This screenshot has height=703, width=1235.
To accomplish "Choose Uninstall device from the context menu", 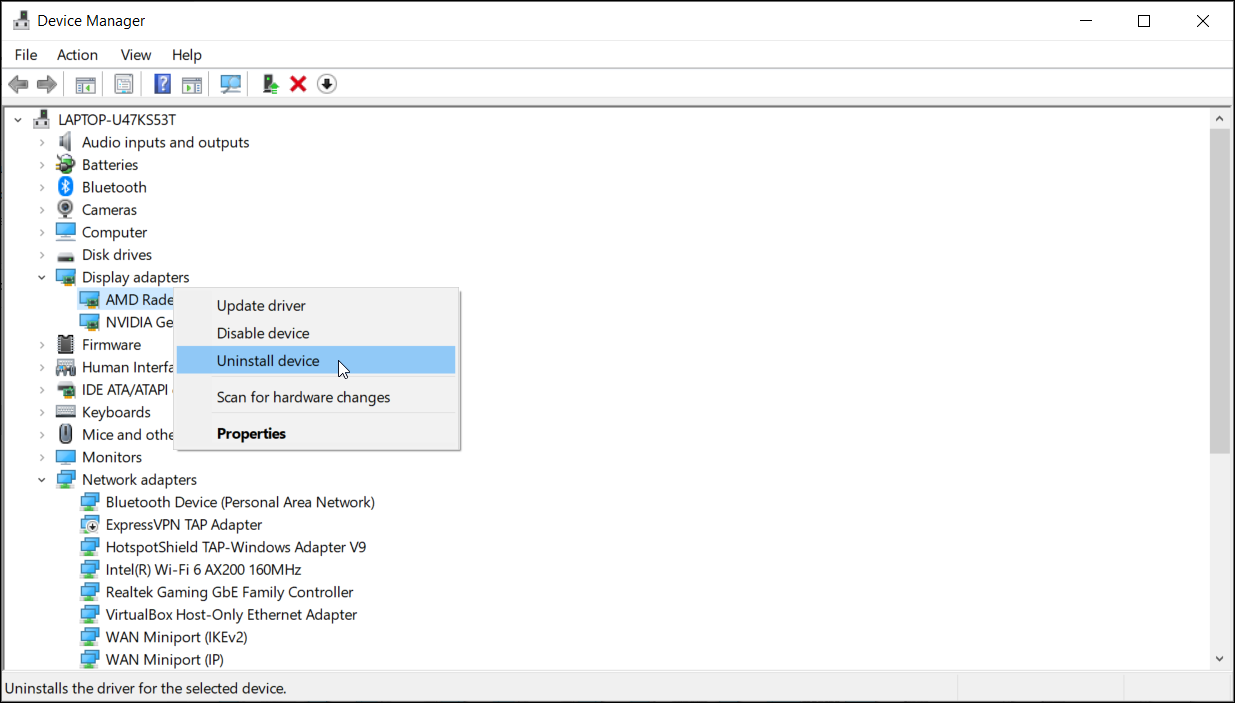I will point(268,360).
